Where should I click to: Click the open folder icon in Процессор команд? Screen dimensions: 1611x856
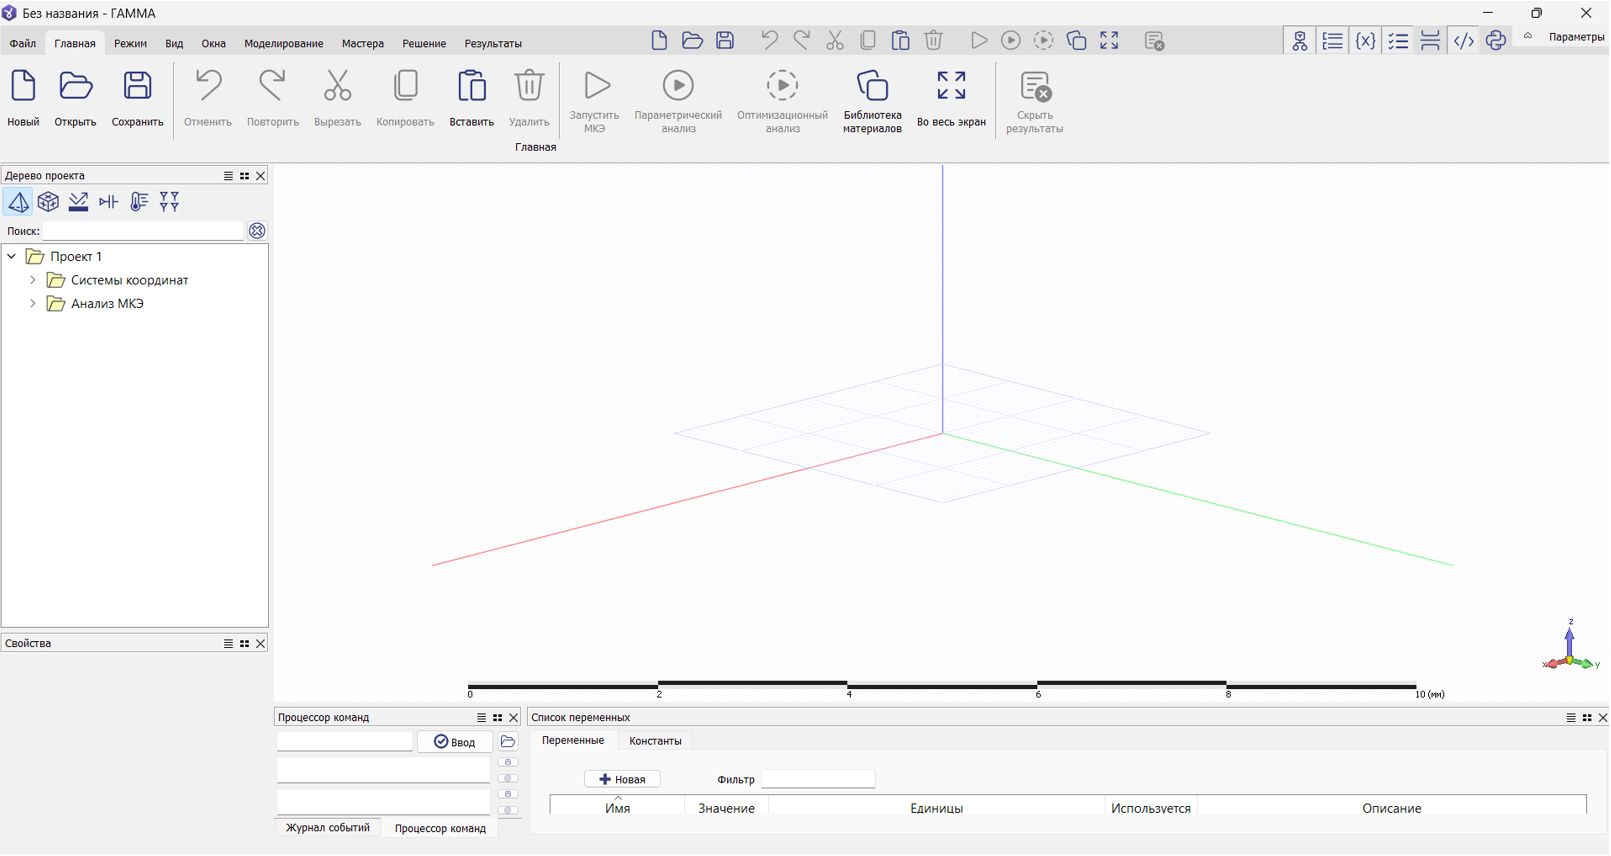point(508,742)
